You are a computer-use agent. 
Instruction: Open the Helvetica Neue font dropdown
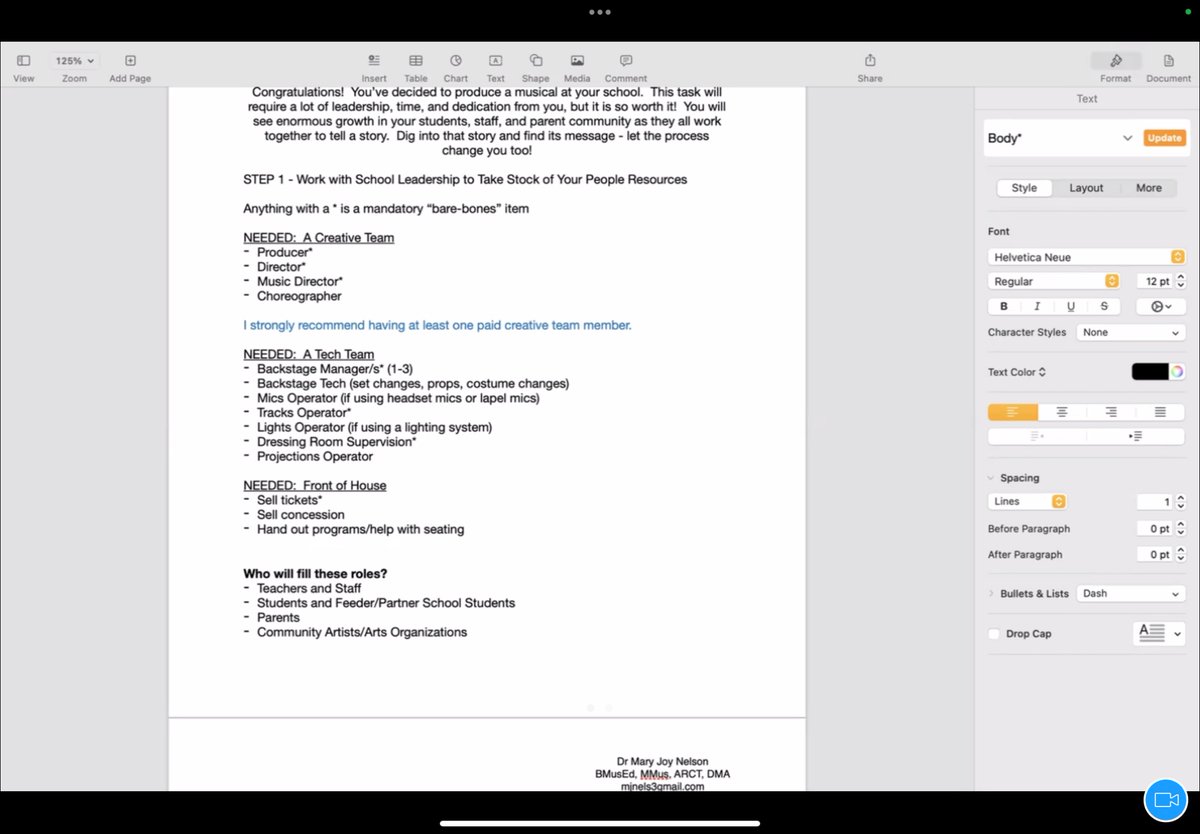pyautogui.click(x=1086, y=257)
